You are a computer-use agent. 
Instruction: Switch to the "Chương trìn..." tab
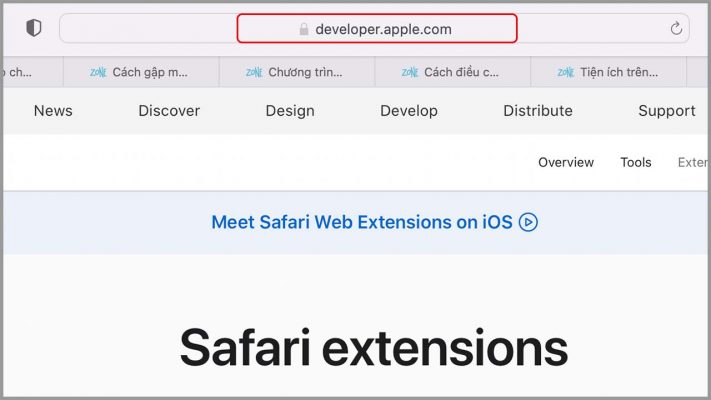pyautogui.click(x=297, y=72)
